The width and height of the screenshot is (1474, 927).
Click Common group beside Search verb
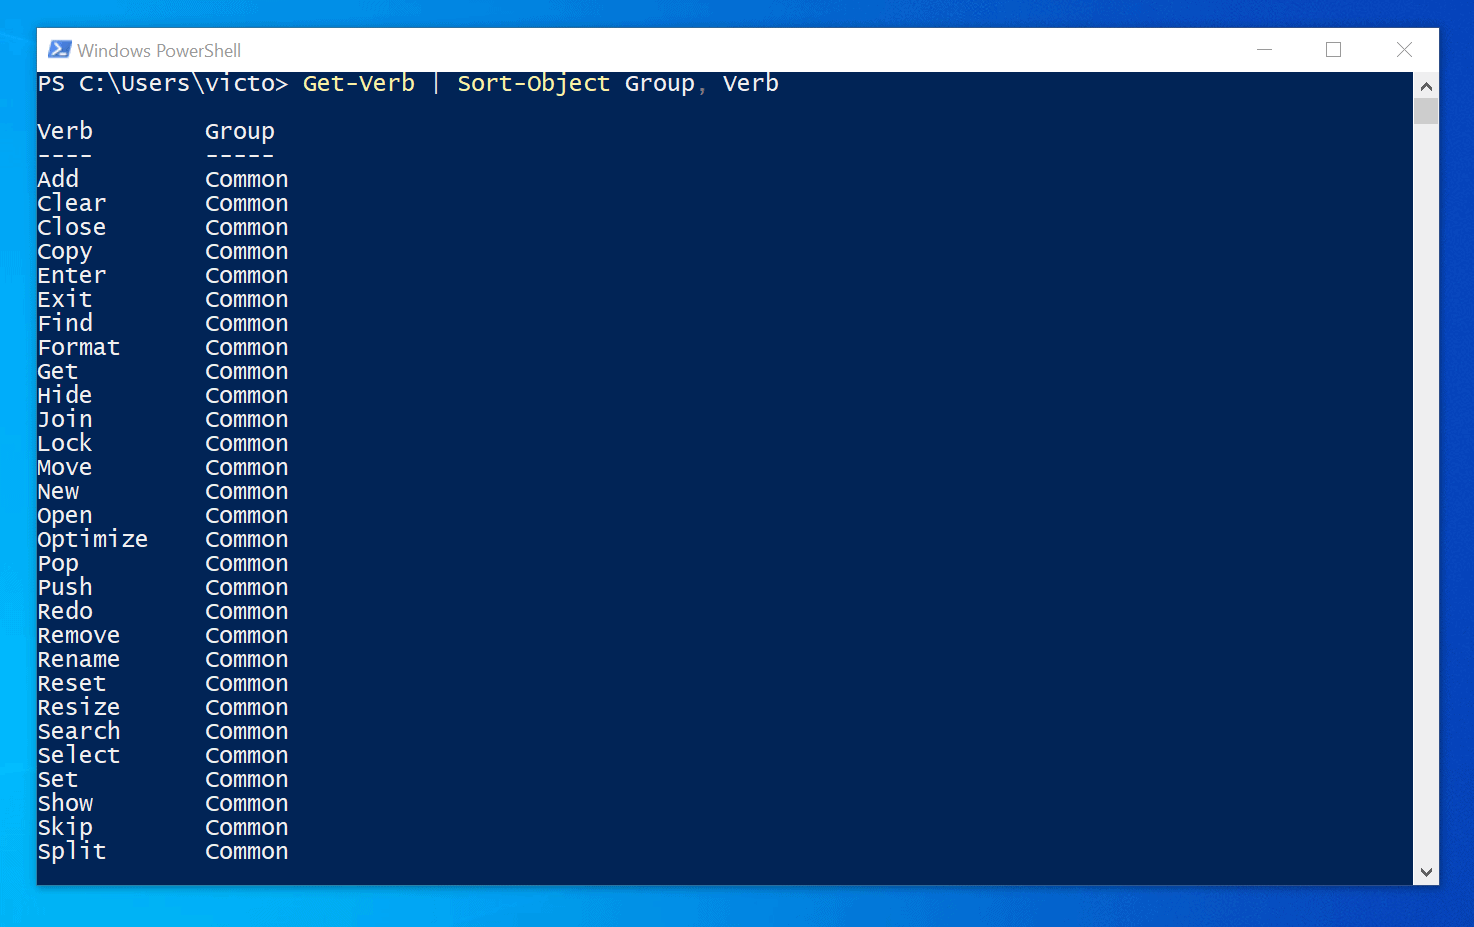click(246, 731)
